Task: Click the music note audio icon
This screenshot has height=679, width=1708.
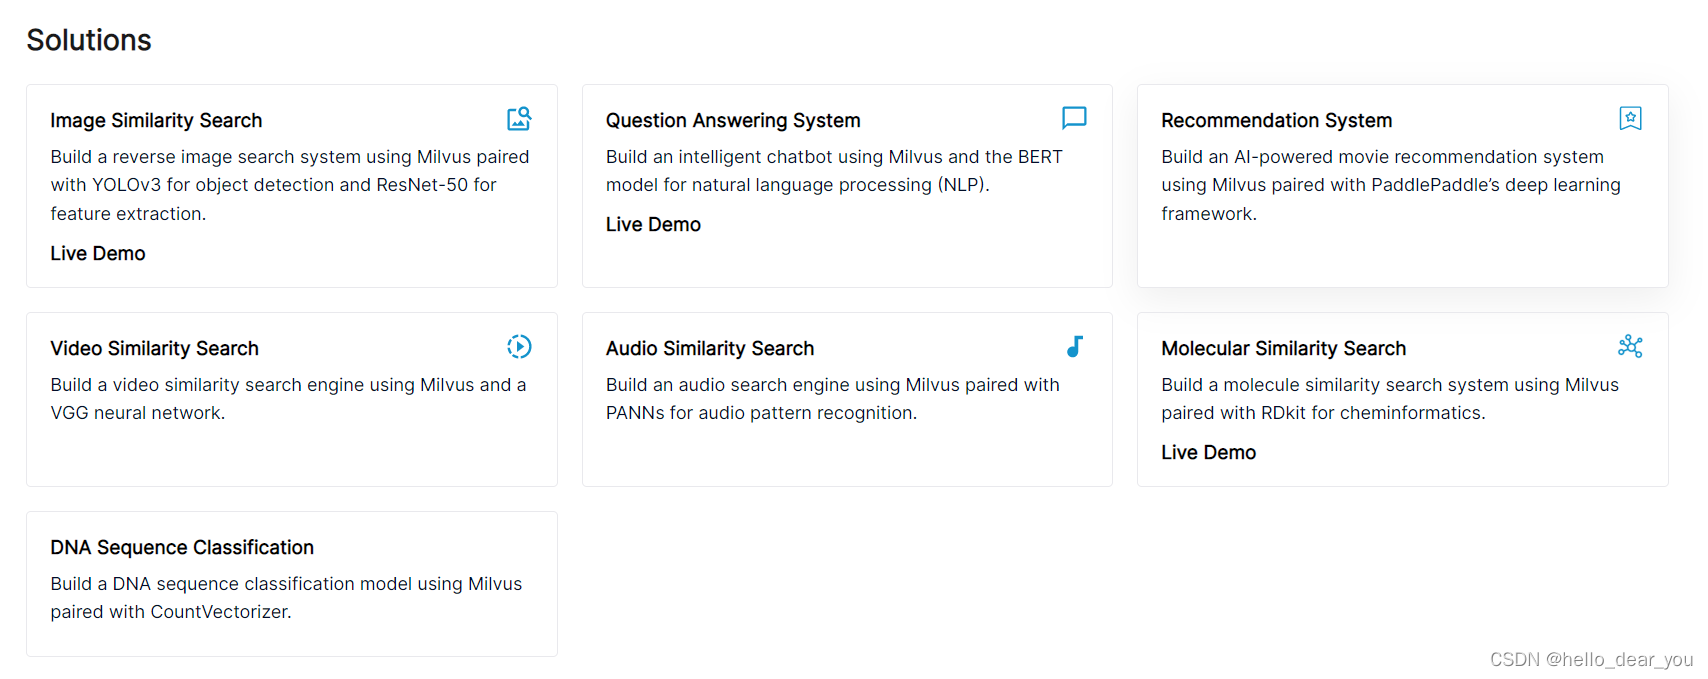Action: point(1075,347)
